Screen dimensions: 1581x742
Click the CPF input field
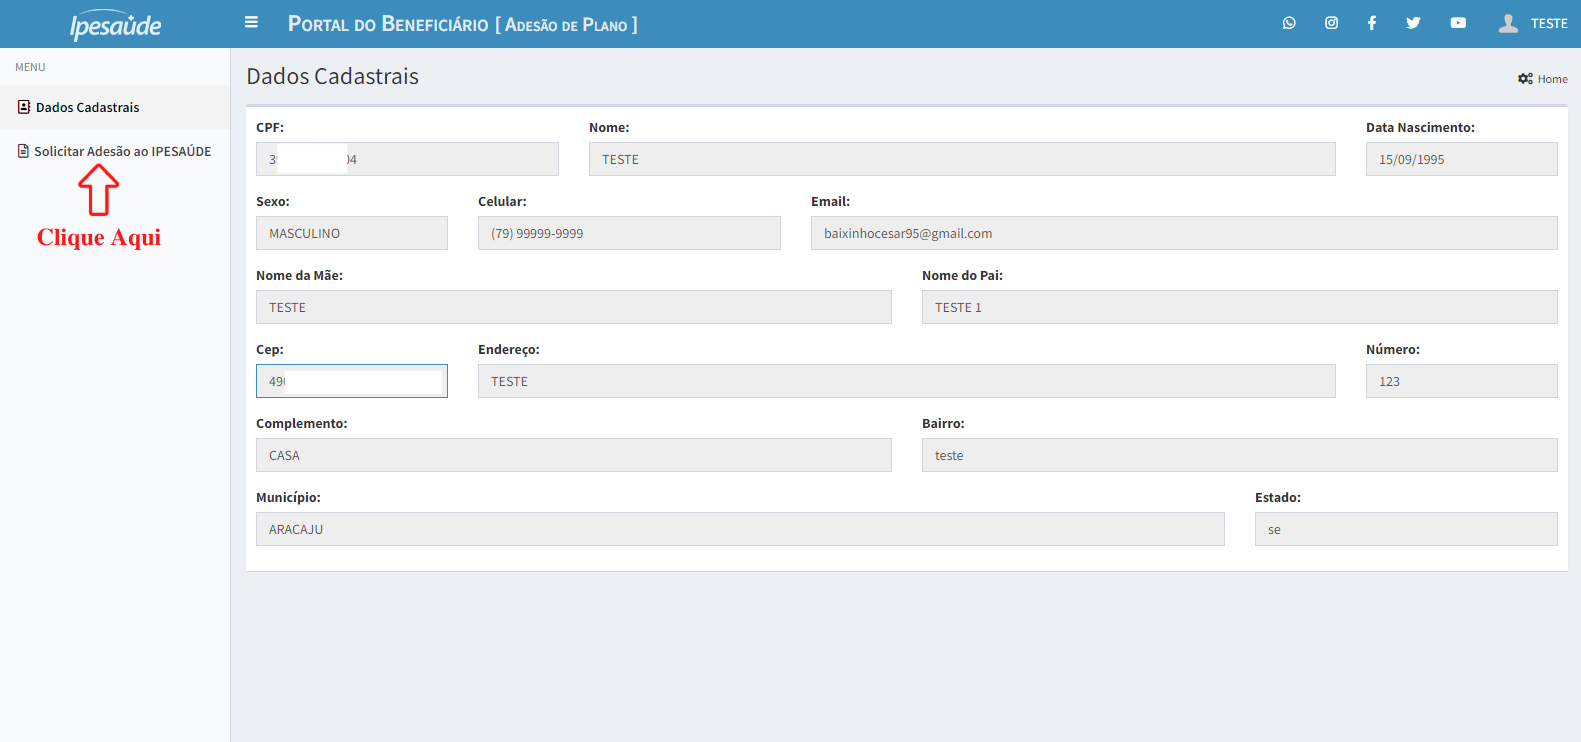point(407,159)
